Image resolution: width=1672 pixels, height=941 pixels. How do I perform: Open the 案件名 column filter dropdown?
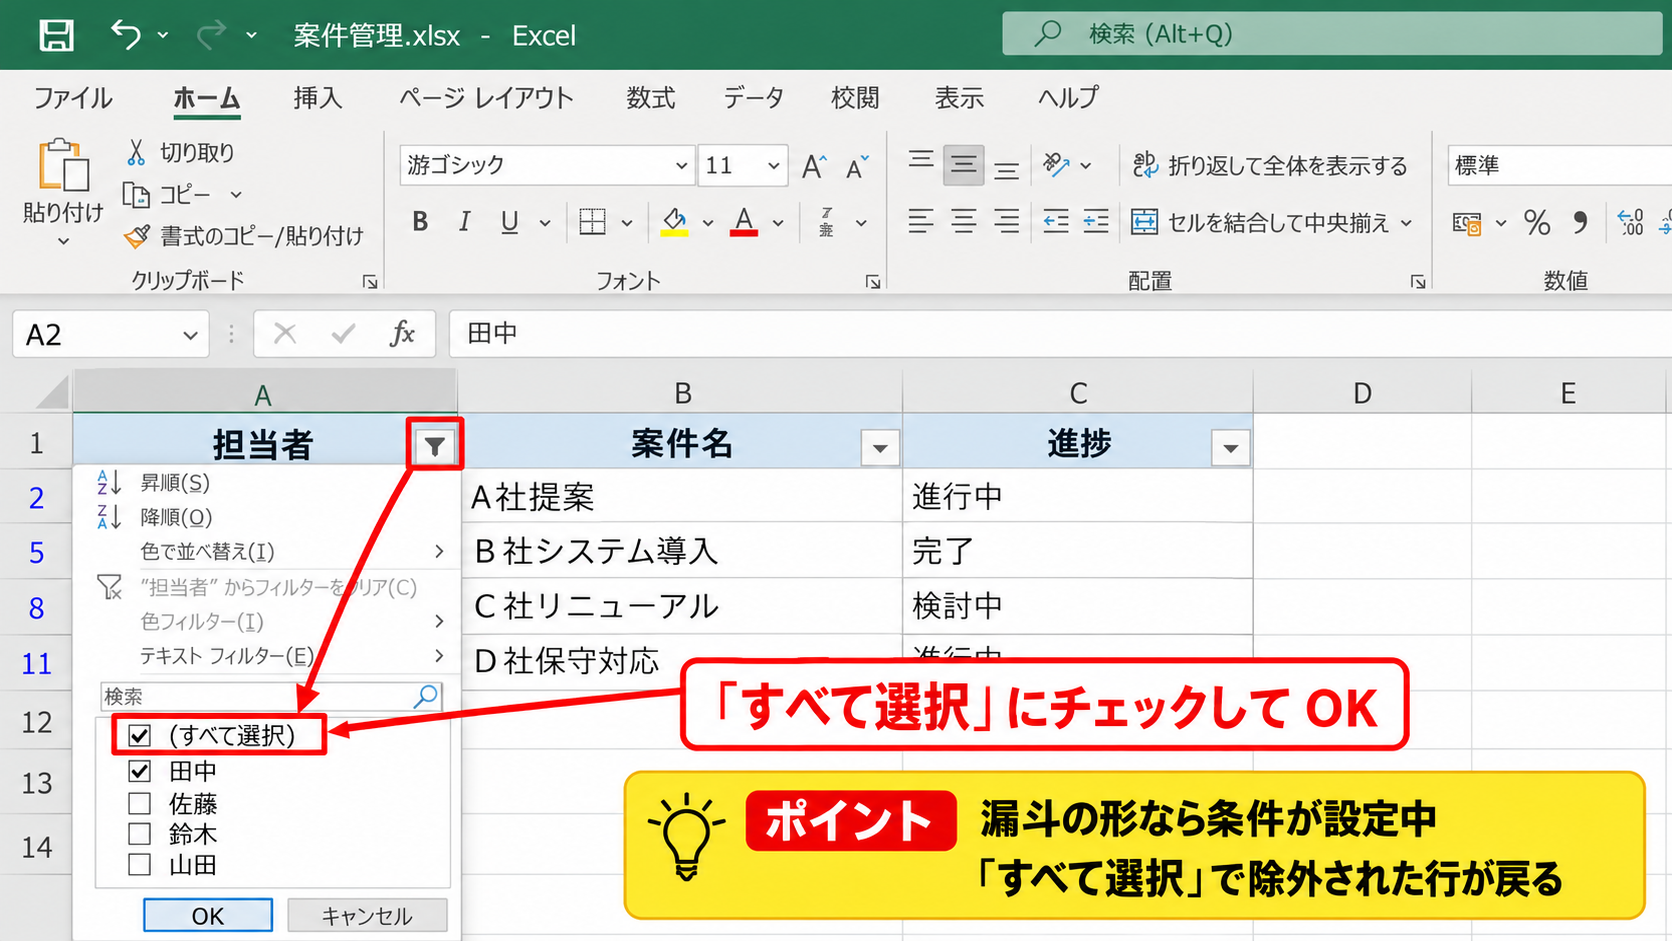tap(880, 448)
